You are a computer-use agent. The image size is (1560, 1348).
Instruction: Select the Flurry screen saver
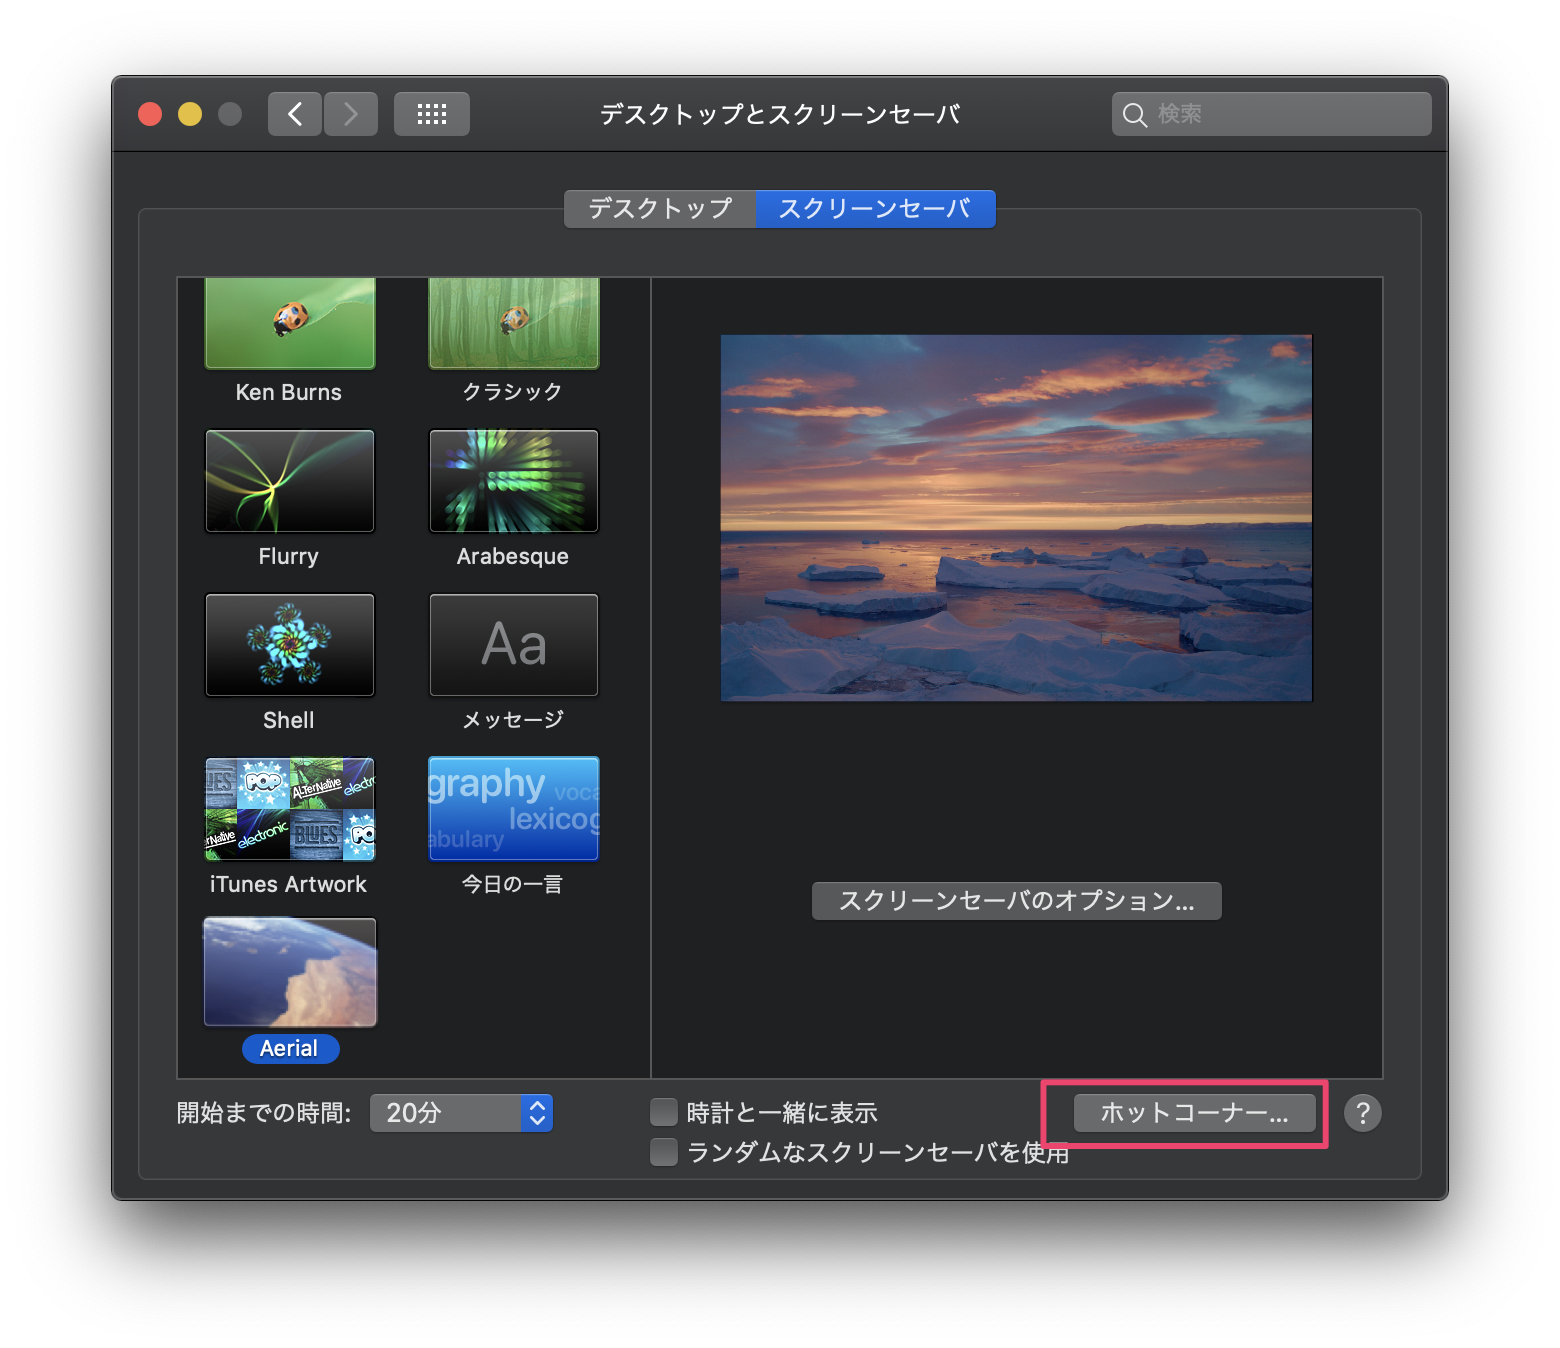point(289,481)
